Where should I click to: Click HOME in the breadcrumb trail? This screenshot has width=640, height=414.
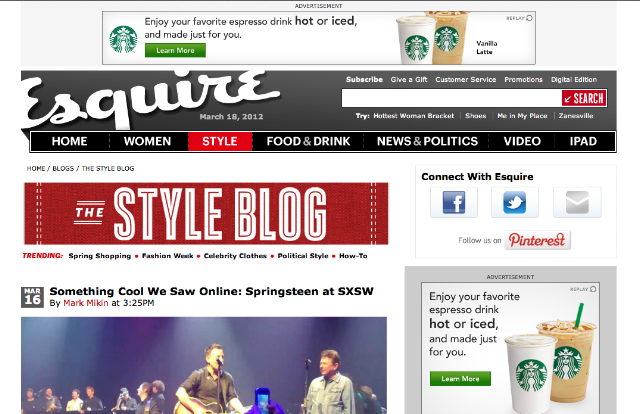(36, 169)
